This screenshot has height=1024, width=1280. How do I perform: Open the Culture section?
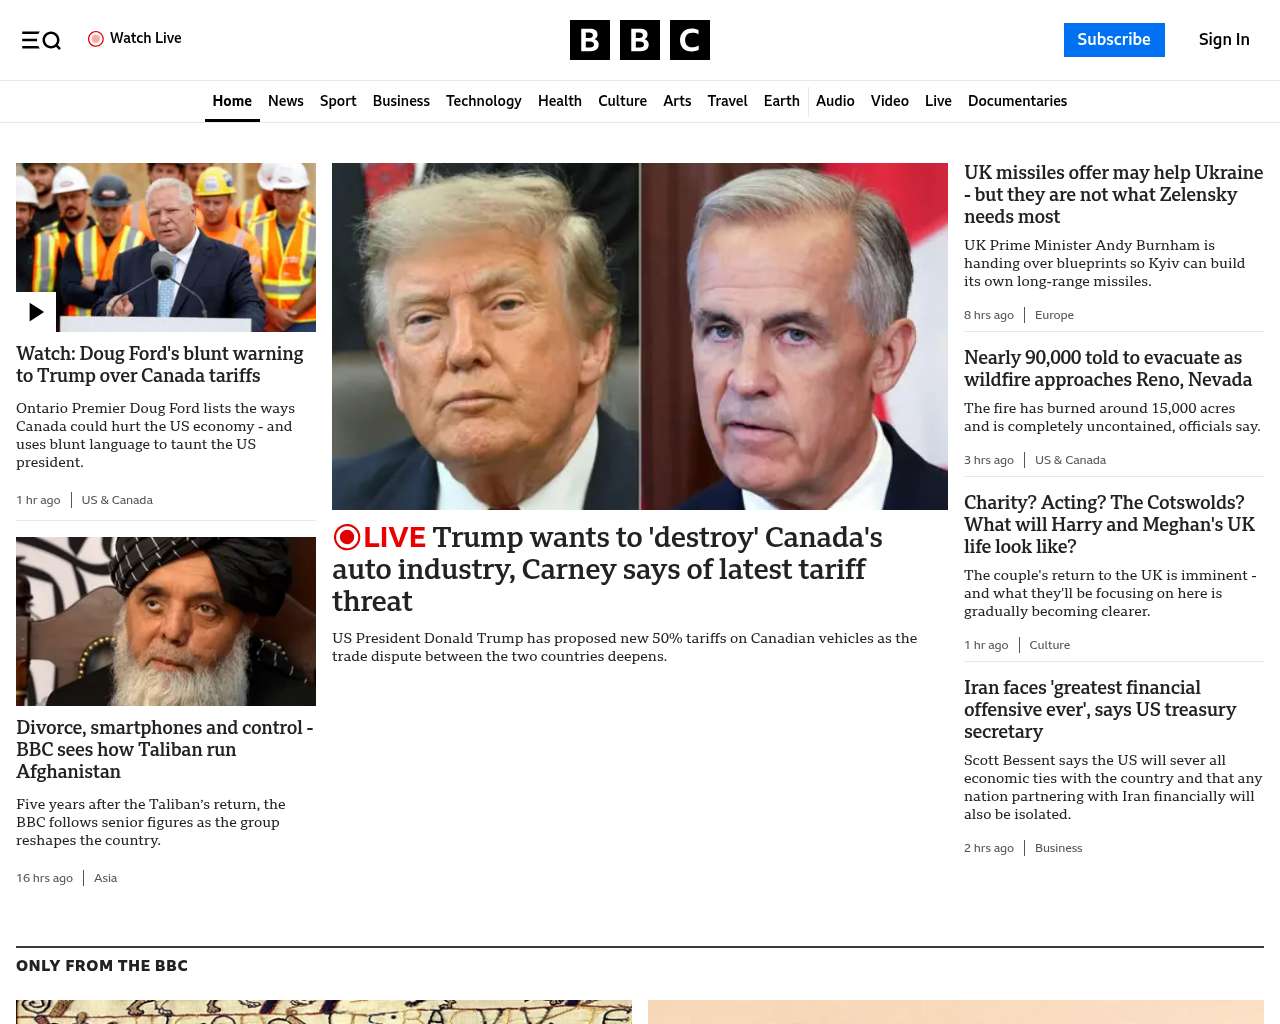[622, 101]
